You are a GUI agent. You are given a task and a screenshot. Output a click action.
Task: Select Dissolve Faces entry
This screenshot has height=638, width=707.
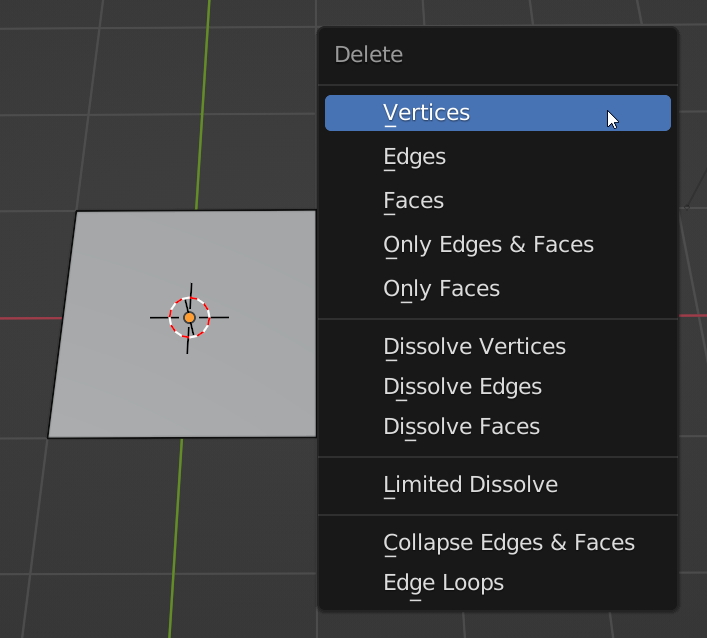point(498,427)
